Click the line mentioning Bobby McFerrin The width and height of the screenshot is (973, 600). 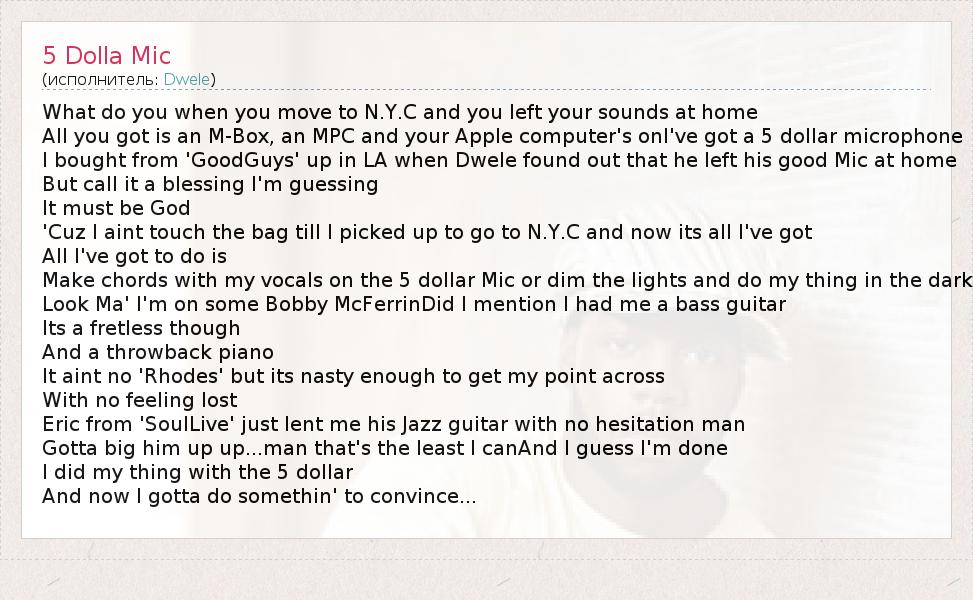tap(414, 304)
